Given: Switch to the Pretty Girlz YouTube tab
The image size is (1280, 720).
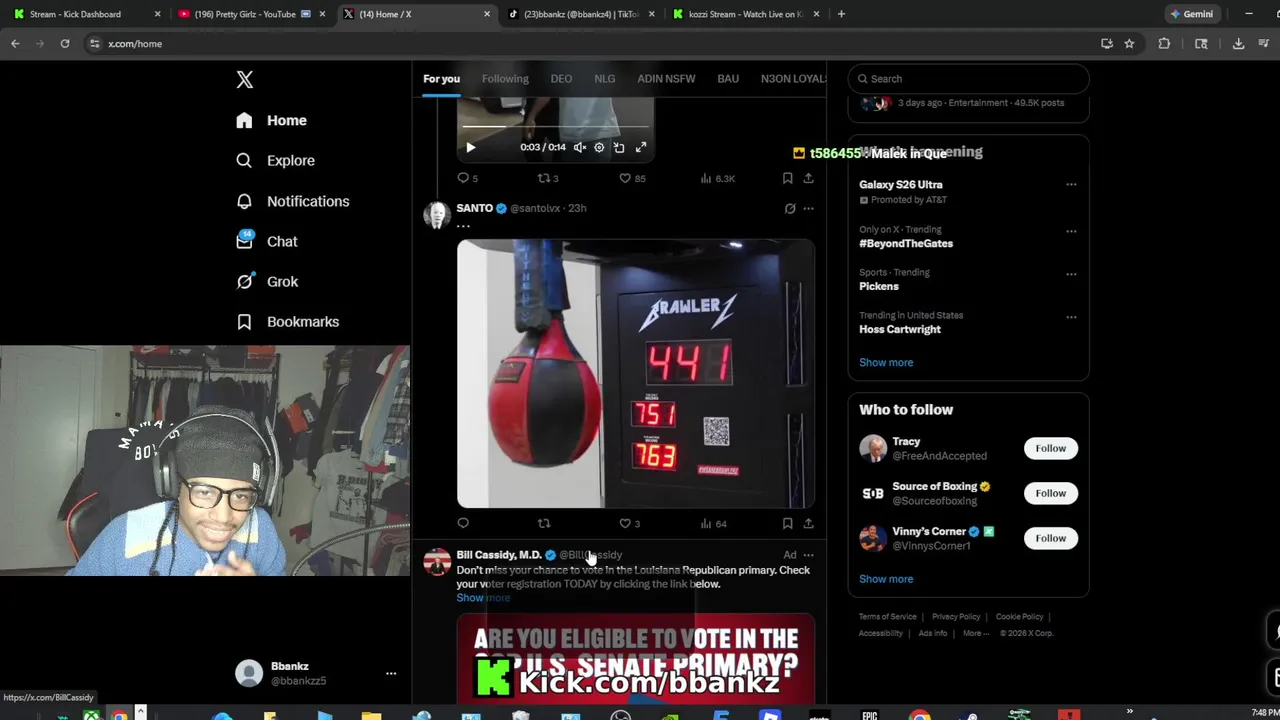Looking at the screenshot, I should 251,14.
